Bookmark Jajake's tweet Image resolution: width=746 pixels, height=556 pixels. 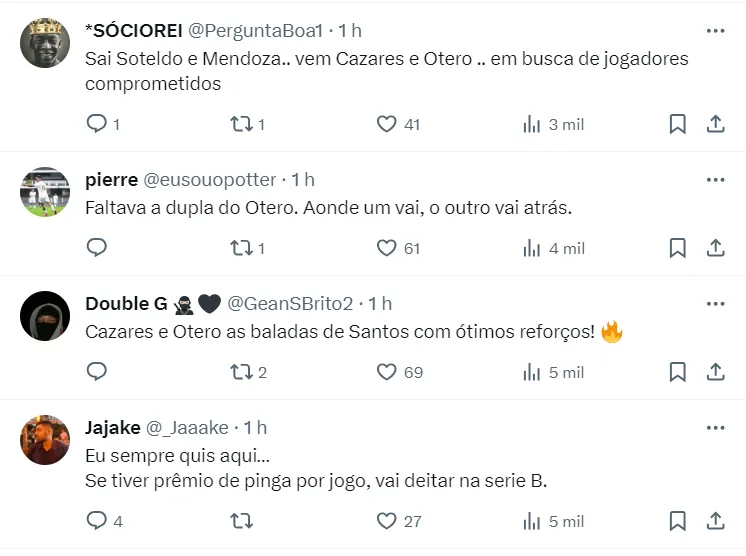677,521
